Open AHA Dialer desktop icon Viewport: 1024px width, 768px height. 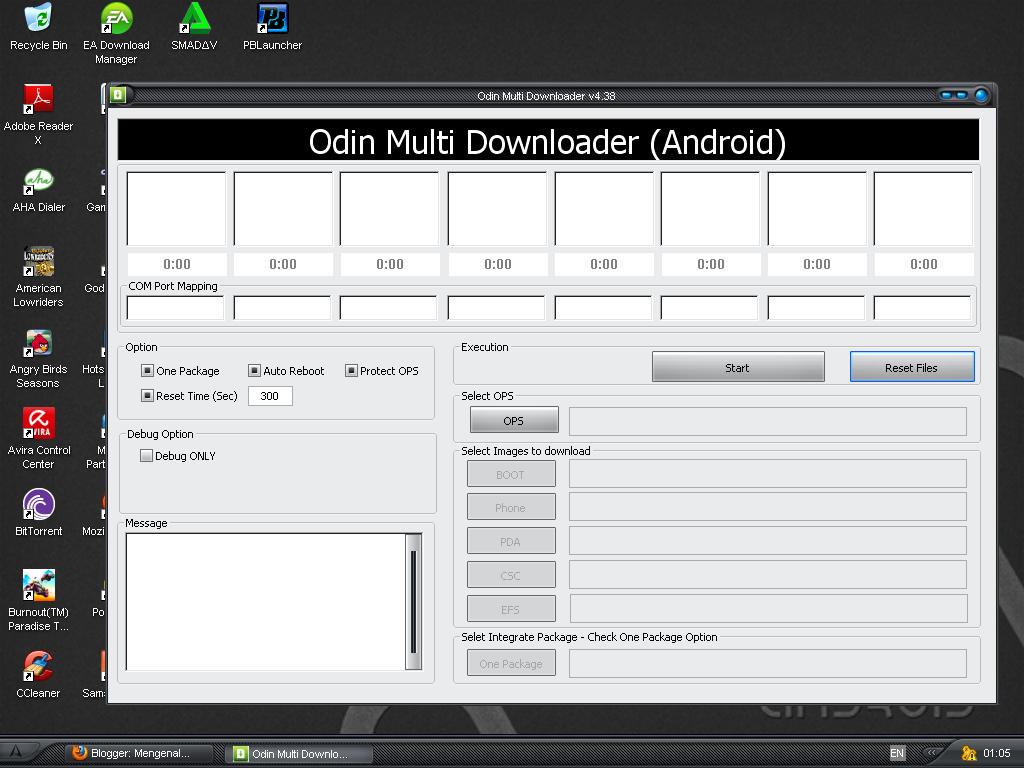click(x=39, y=189)
